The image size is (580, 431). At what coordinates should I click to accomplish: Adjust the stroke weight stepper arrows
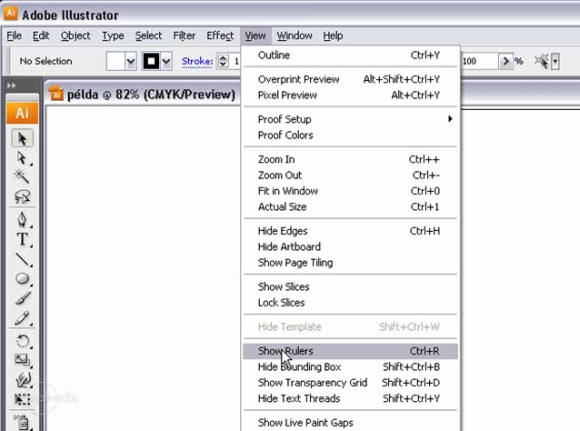click(223, 61)
